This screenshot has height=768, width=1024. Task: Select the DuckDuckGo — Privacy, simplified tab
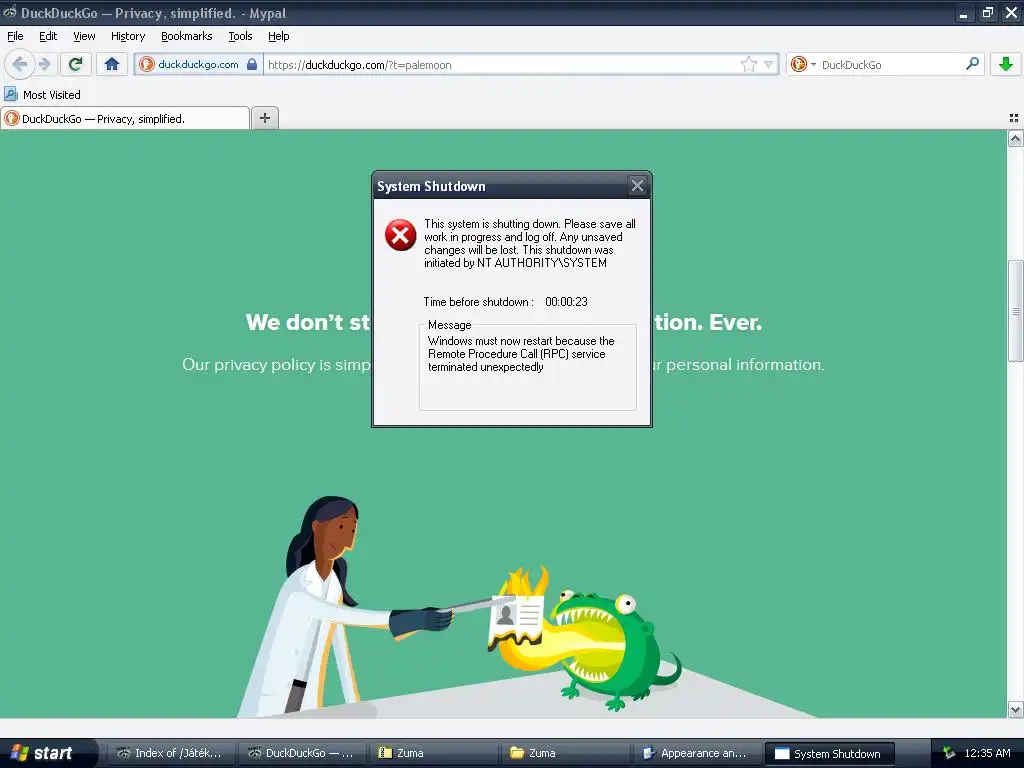tap(125, 118)
